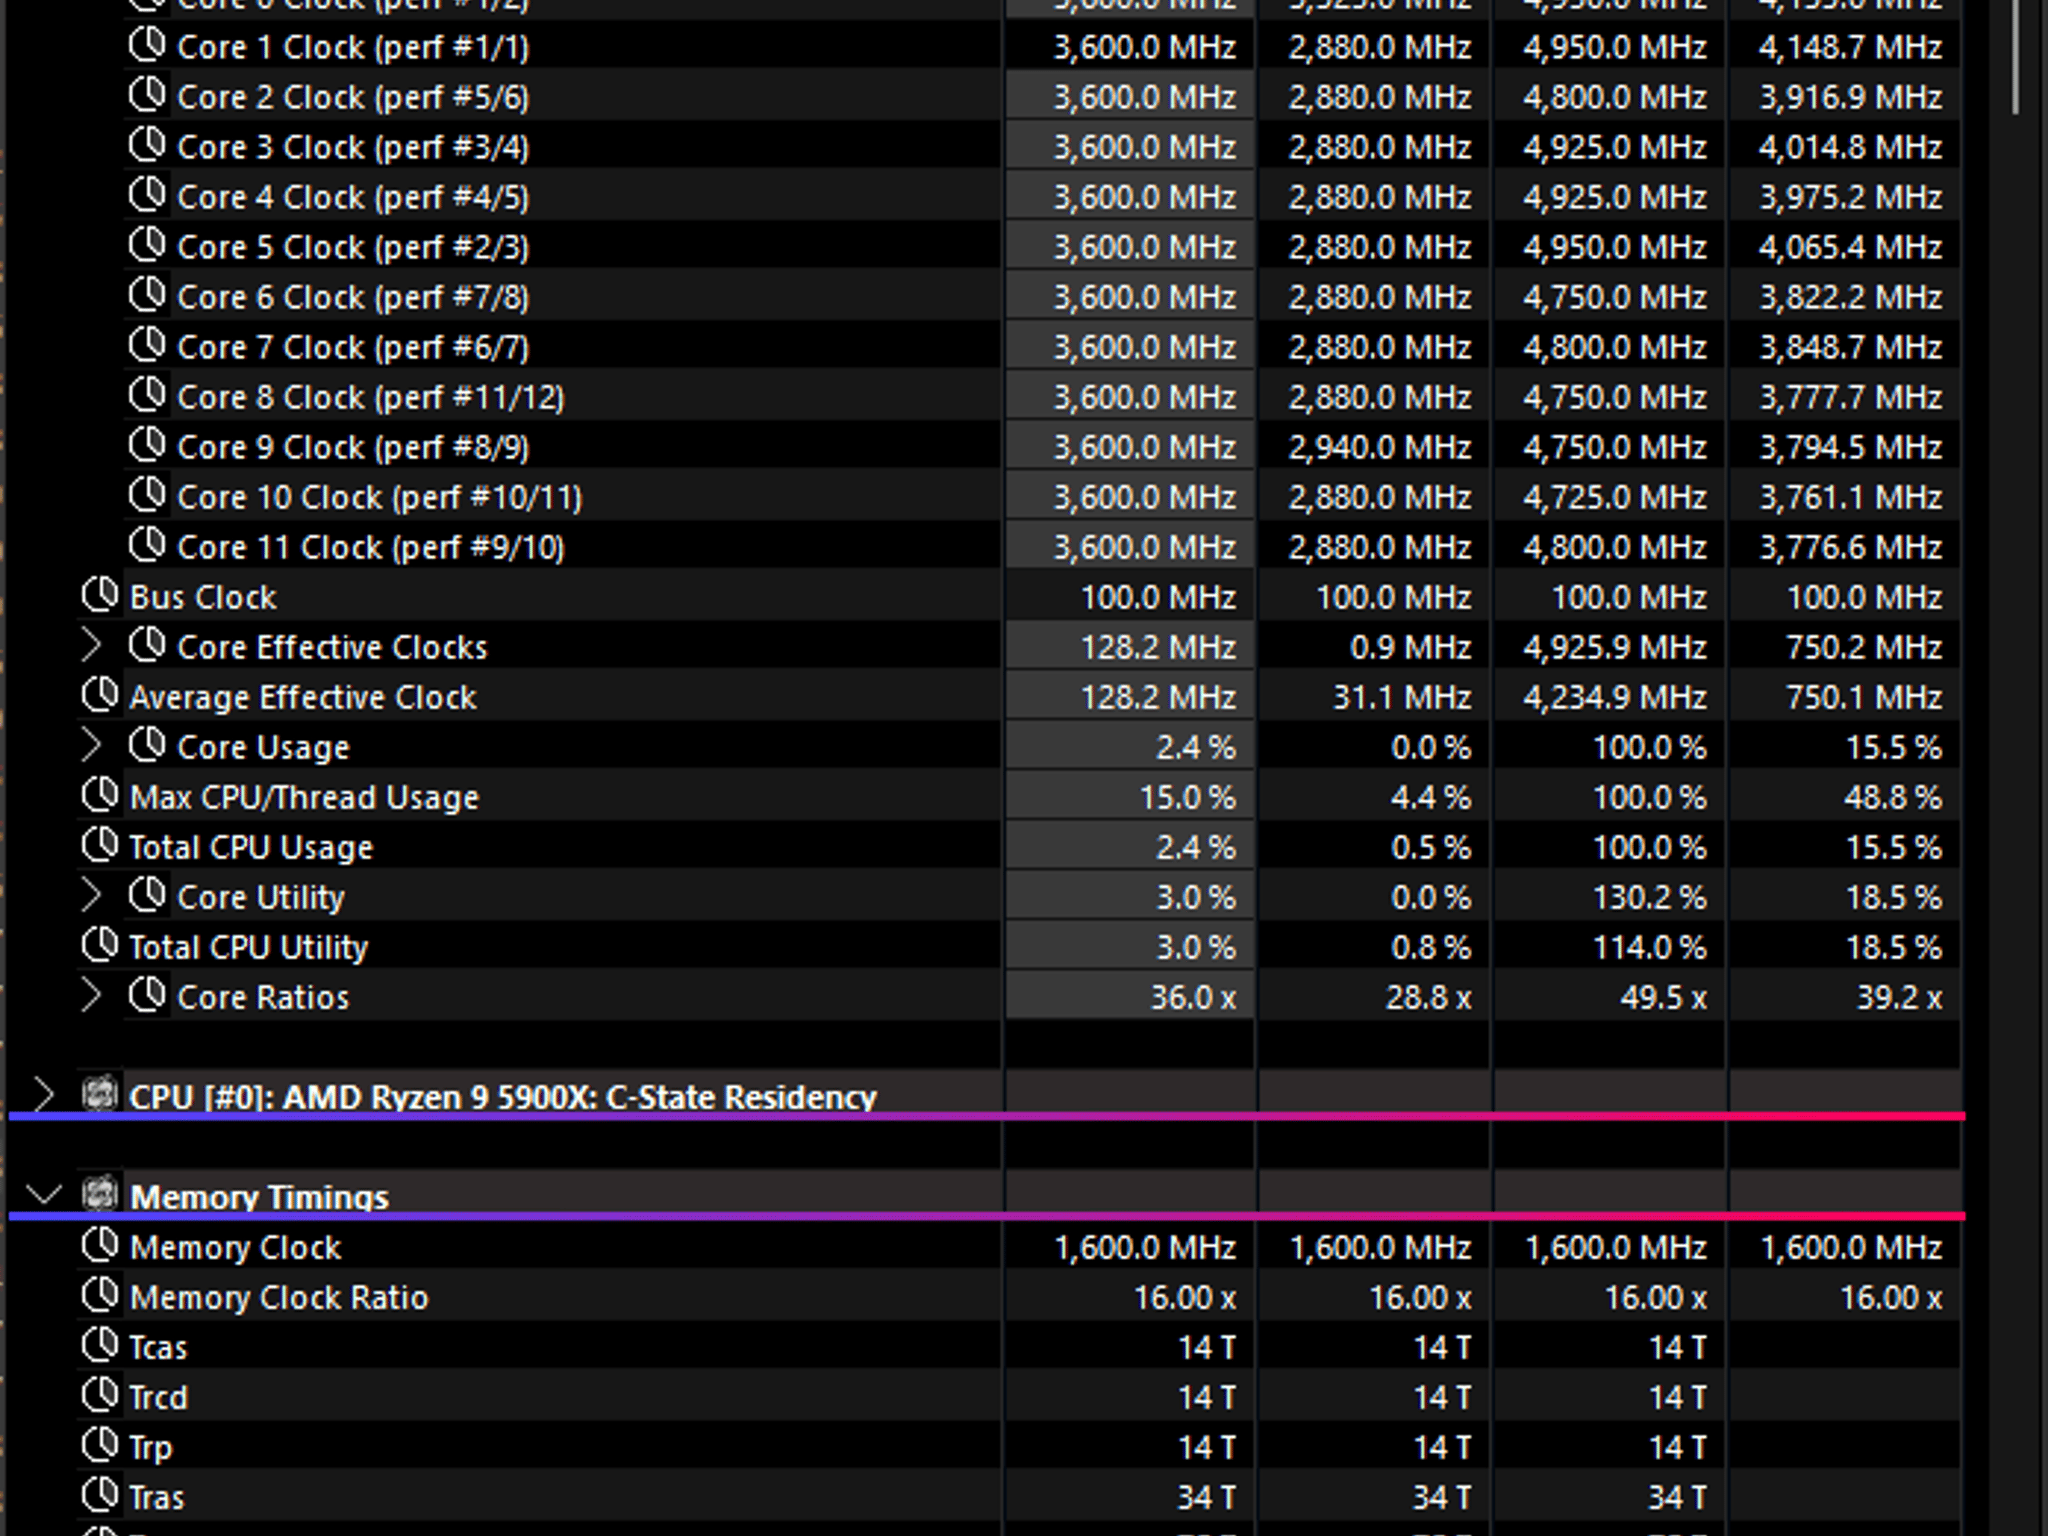
Task: Expand the Core Effective Clocks group
Action: click(x=91, y=646)
